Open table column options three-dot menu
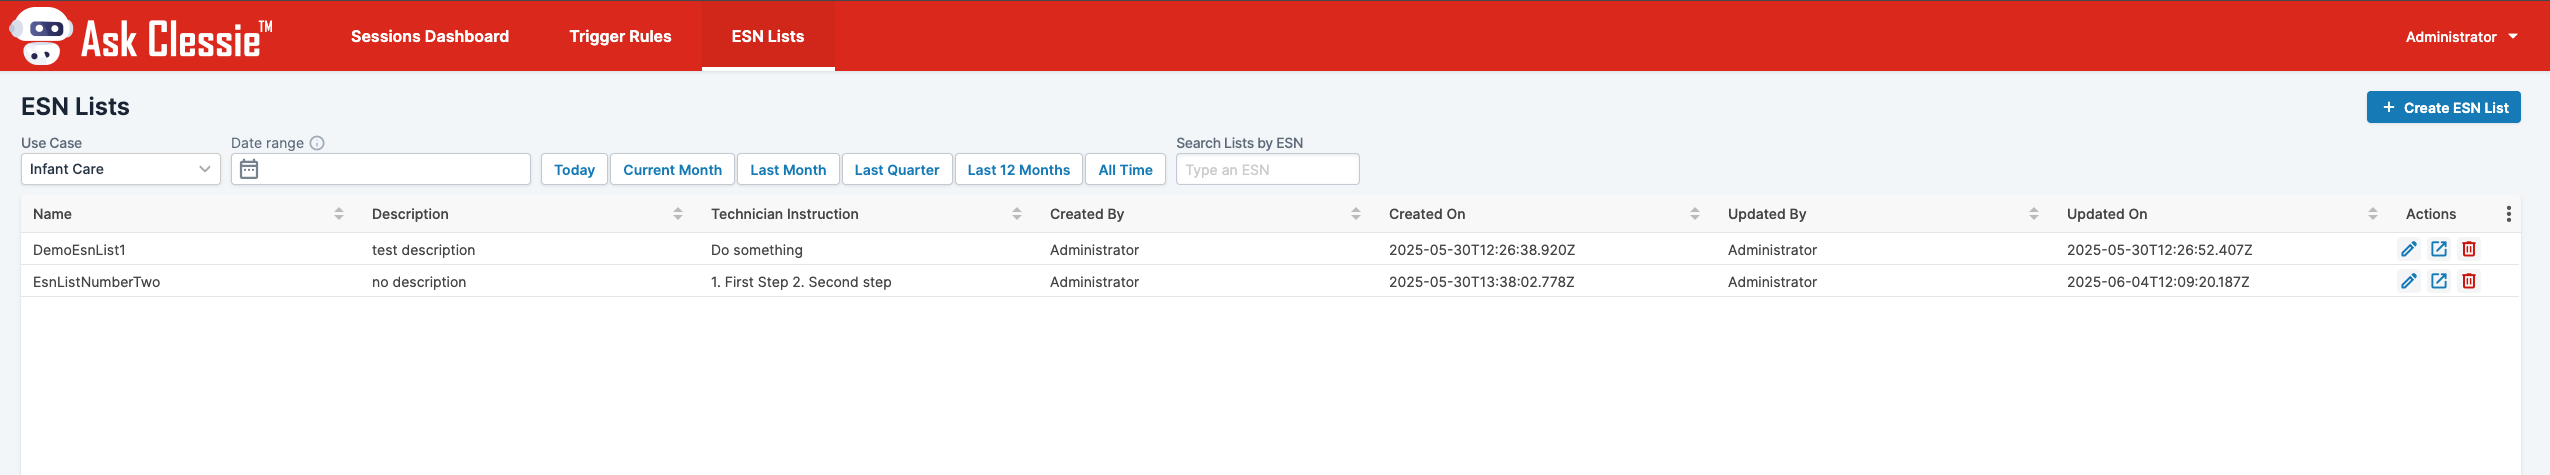This screenshot has width=2550, height=475. coord(2508,214)
